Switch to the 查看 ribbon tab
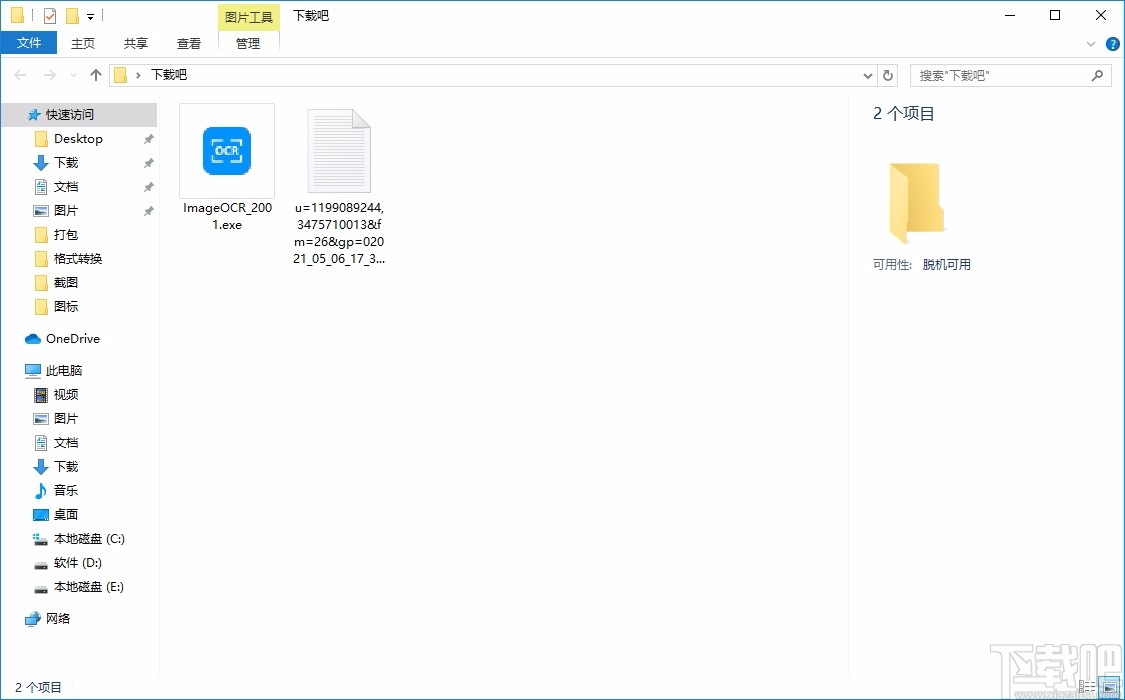The width and height of the screenshot is (1125, 700). point(189,43)
